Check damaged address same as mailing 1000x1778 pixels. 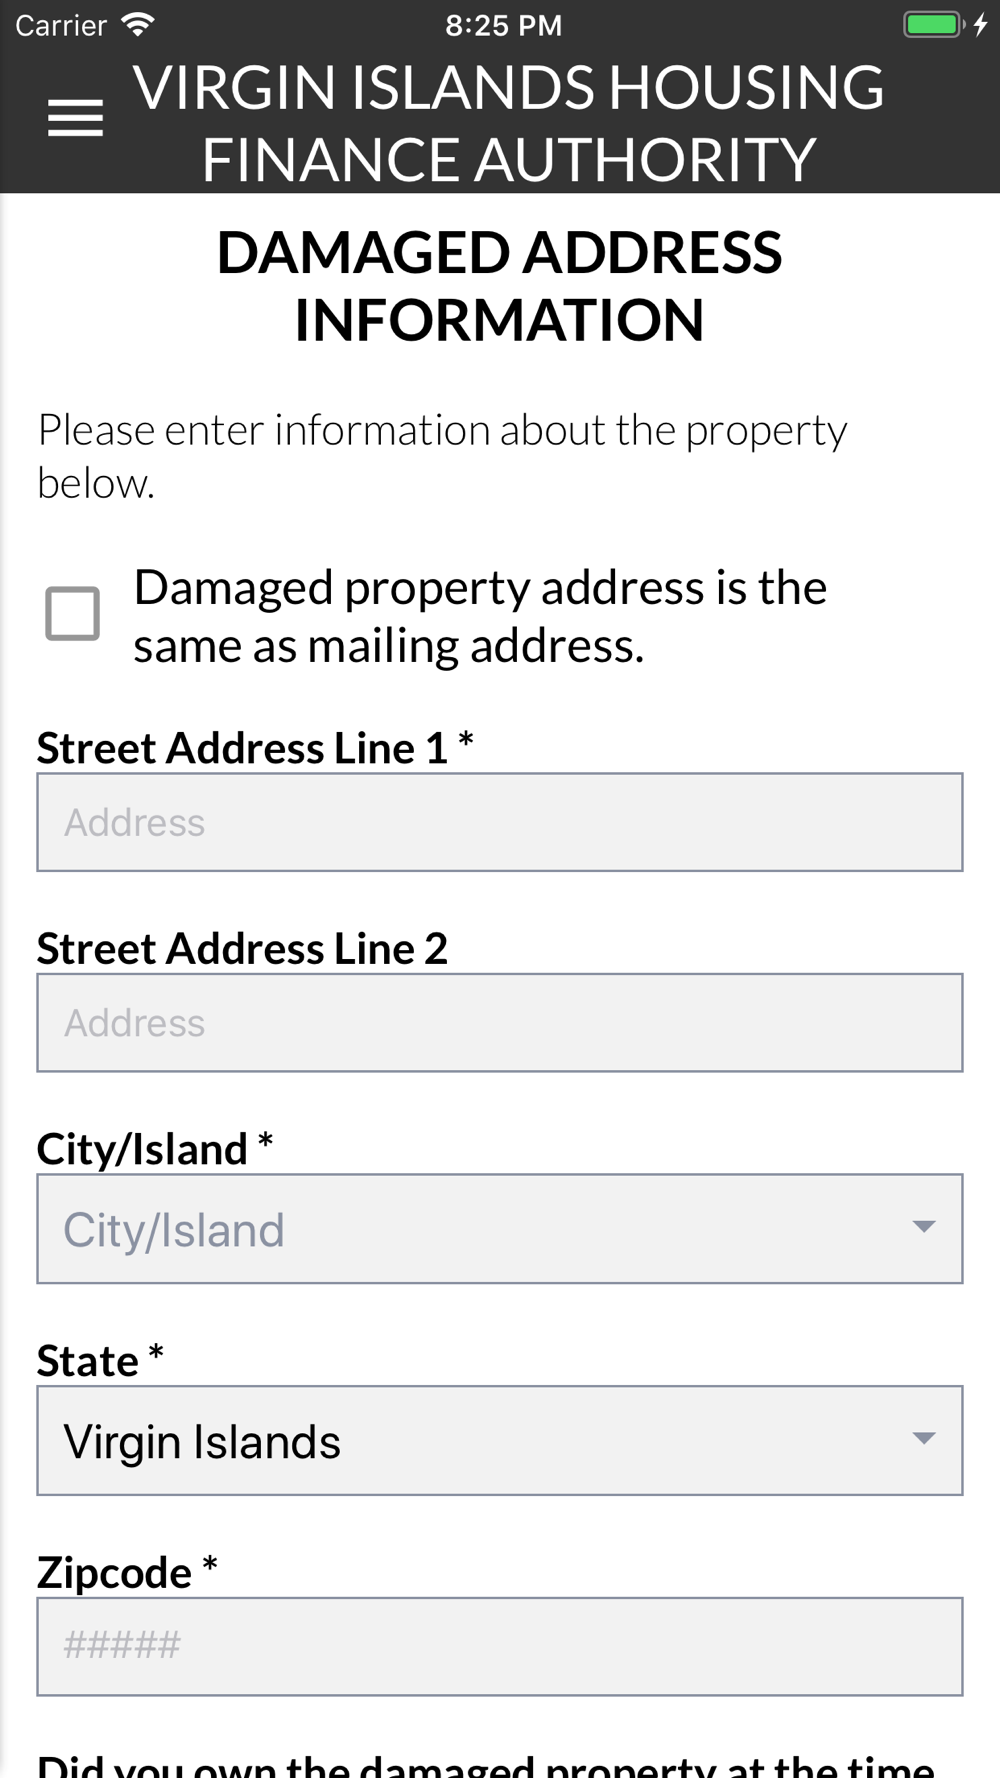72,613
